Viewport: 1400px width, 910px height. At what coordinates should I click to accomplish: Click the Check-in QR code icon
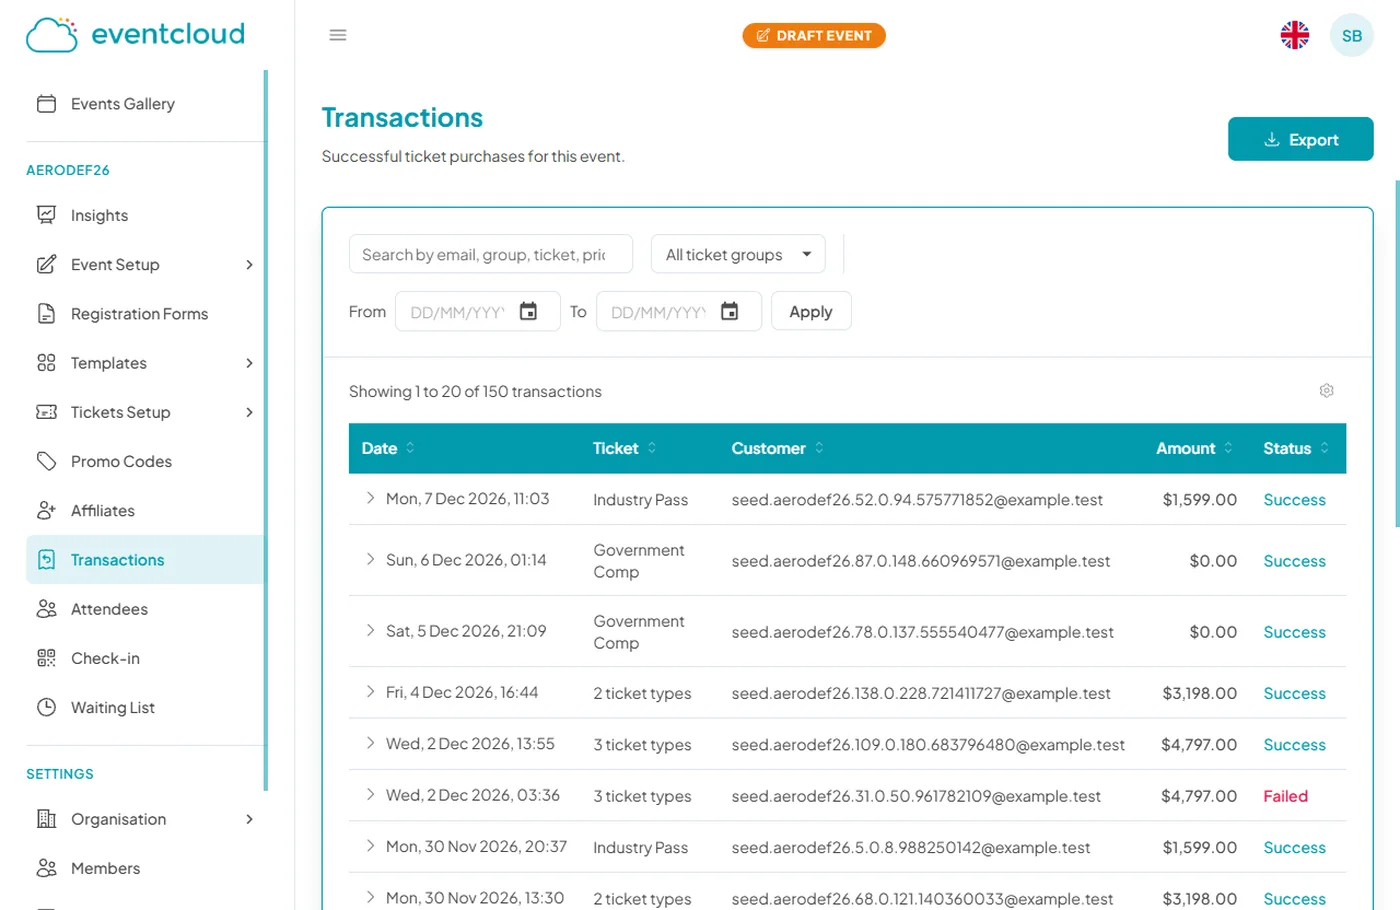[x=46, y=658]
